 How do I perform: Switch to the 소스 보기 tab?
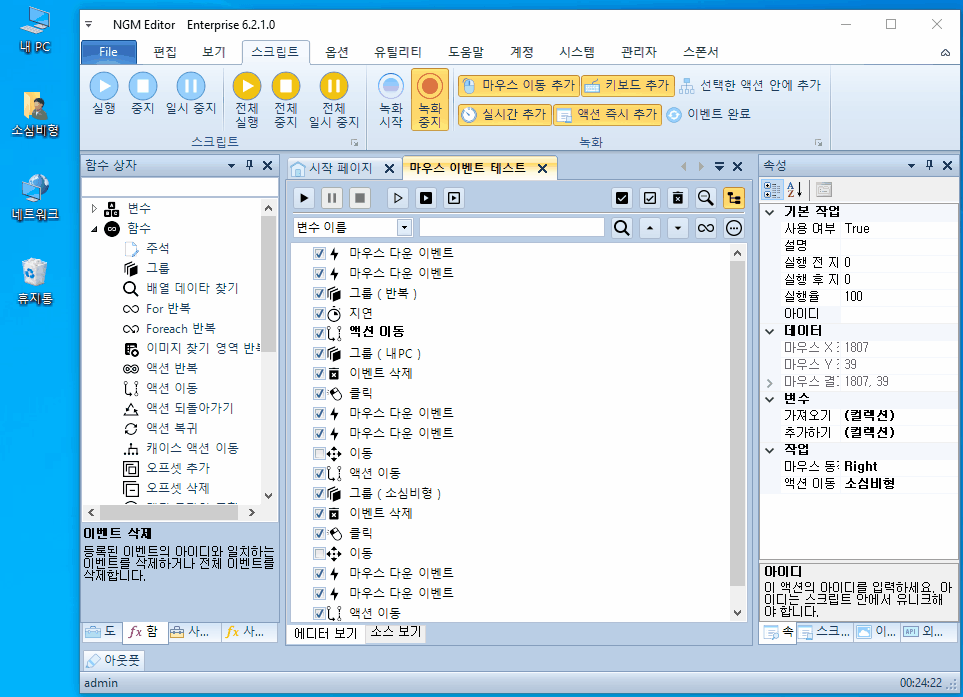point(396,632)
